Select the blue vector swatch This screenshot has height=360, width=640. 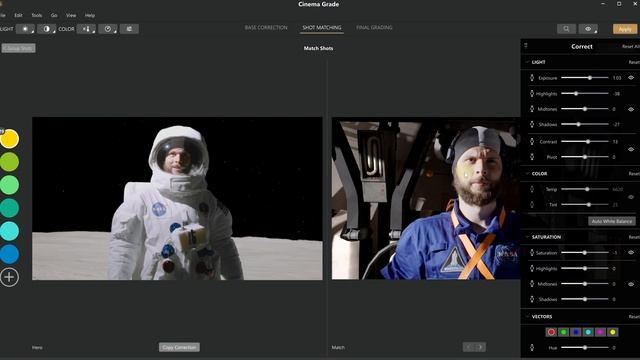576,332
